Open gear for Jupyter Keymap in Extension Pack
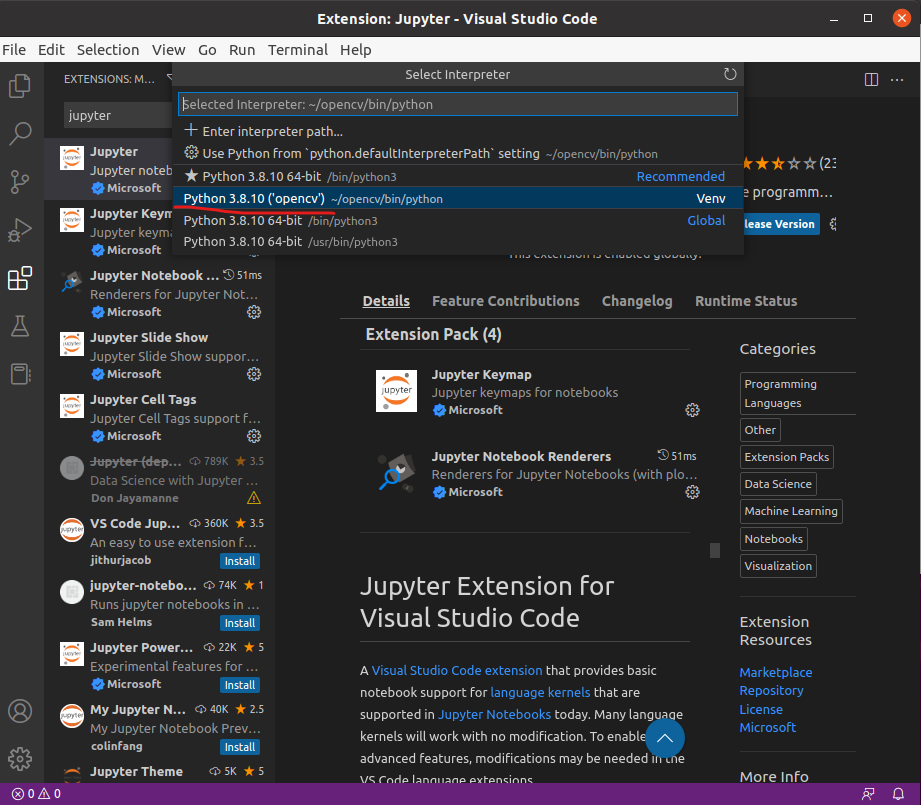The image size is (921, 805). point(693,410)
